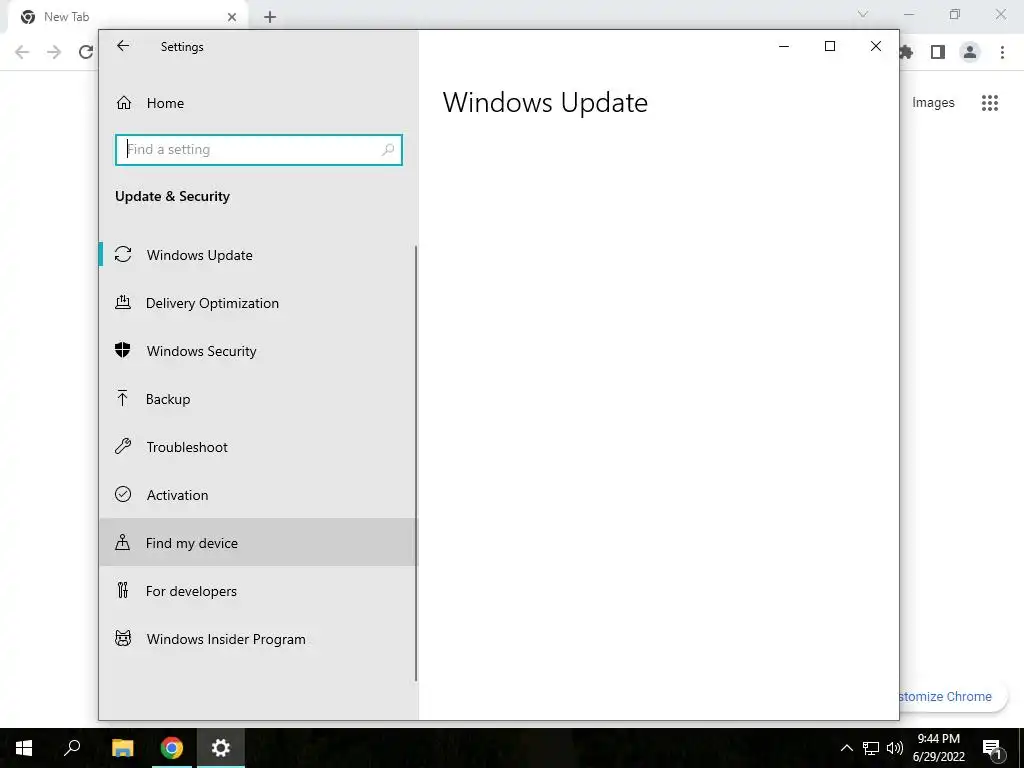This screenshot has width=1024, height=768.
Task: Switch to Chrome from taskbar
Action: click(x=172, y=748)
